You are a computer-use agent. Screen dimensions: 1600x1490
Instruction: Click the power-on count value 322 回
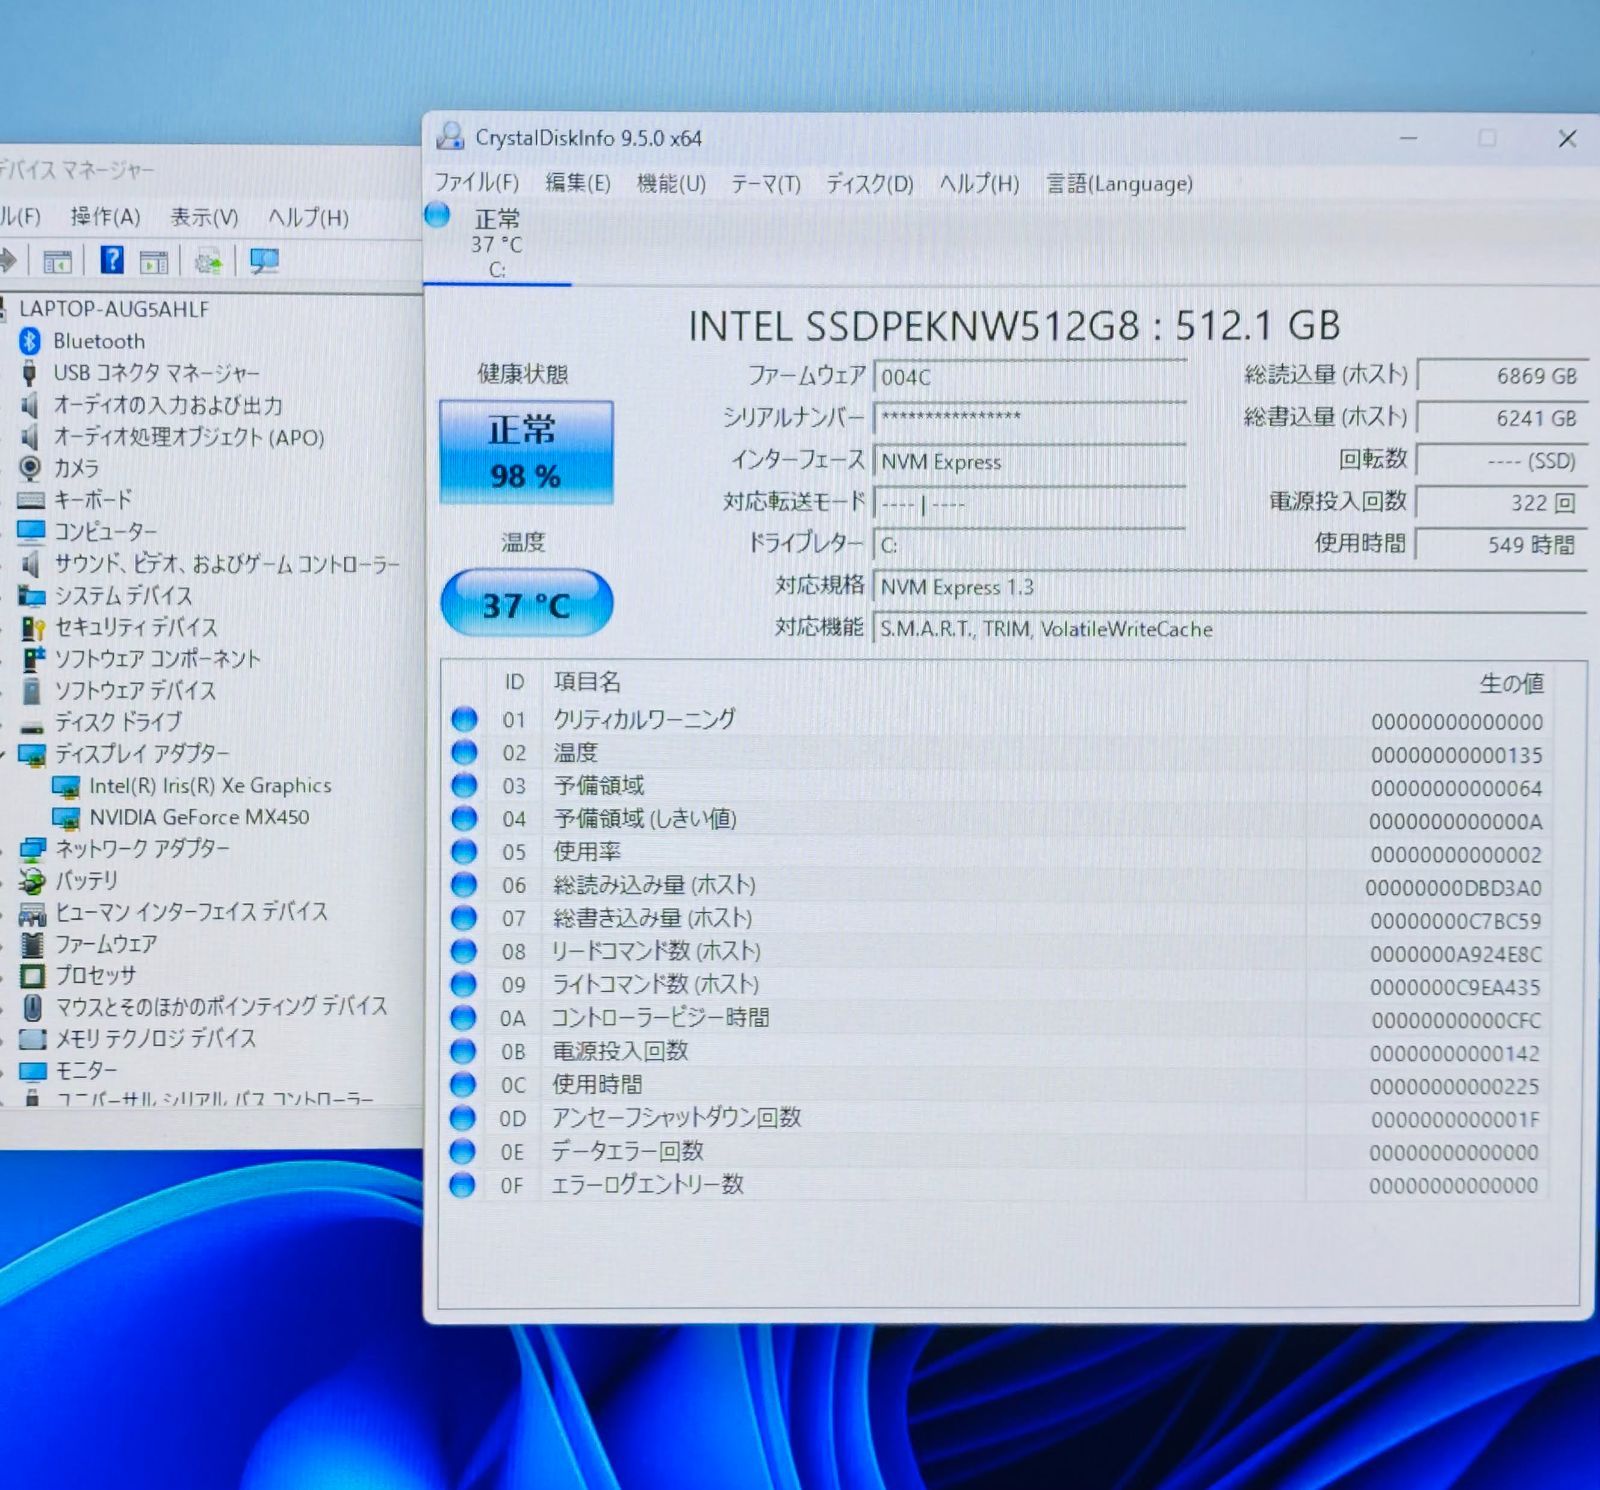coord(1502,502)
